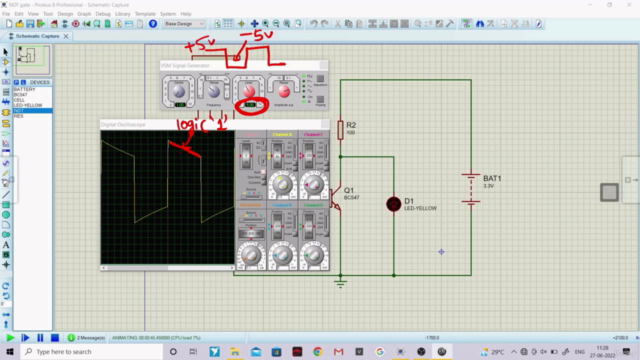Image resolution: width=640 pixels, height=360 pixels.
Task: Pause the running simulation
Action: [x=40, y=338]
